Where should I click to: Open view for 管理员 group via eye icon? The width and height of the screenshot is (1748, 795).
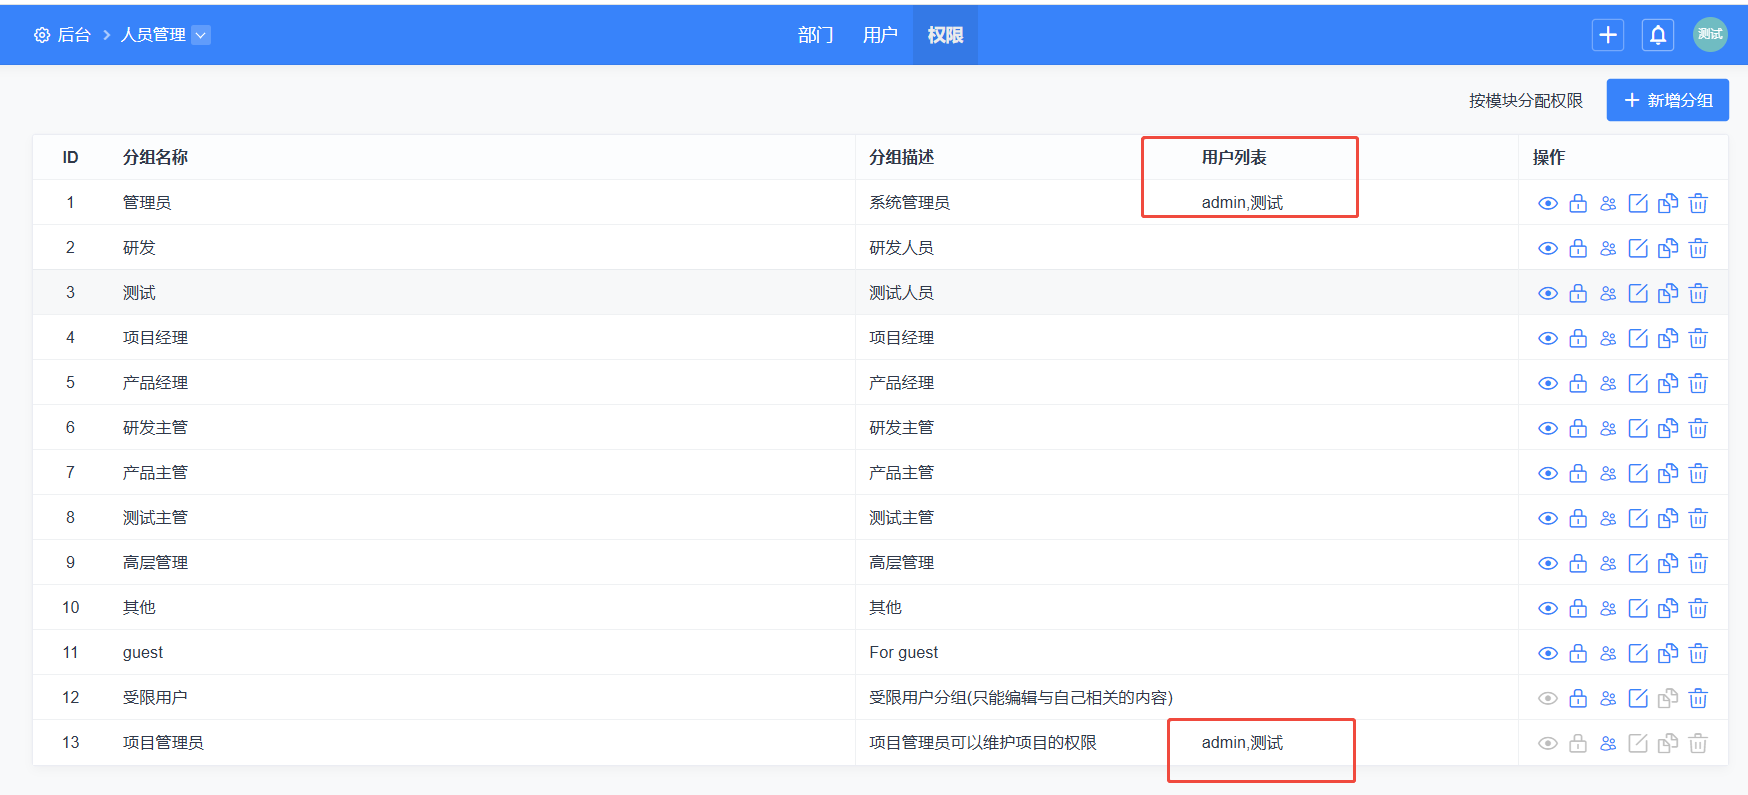tap(1547, 204)
